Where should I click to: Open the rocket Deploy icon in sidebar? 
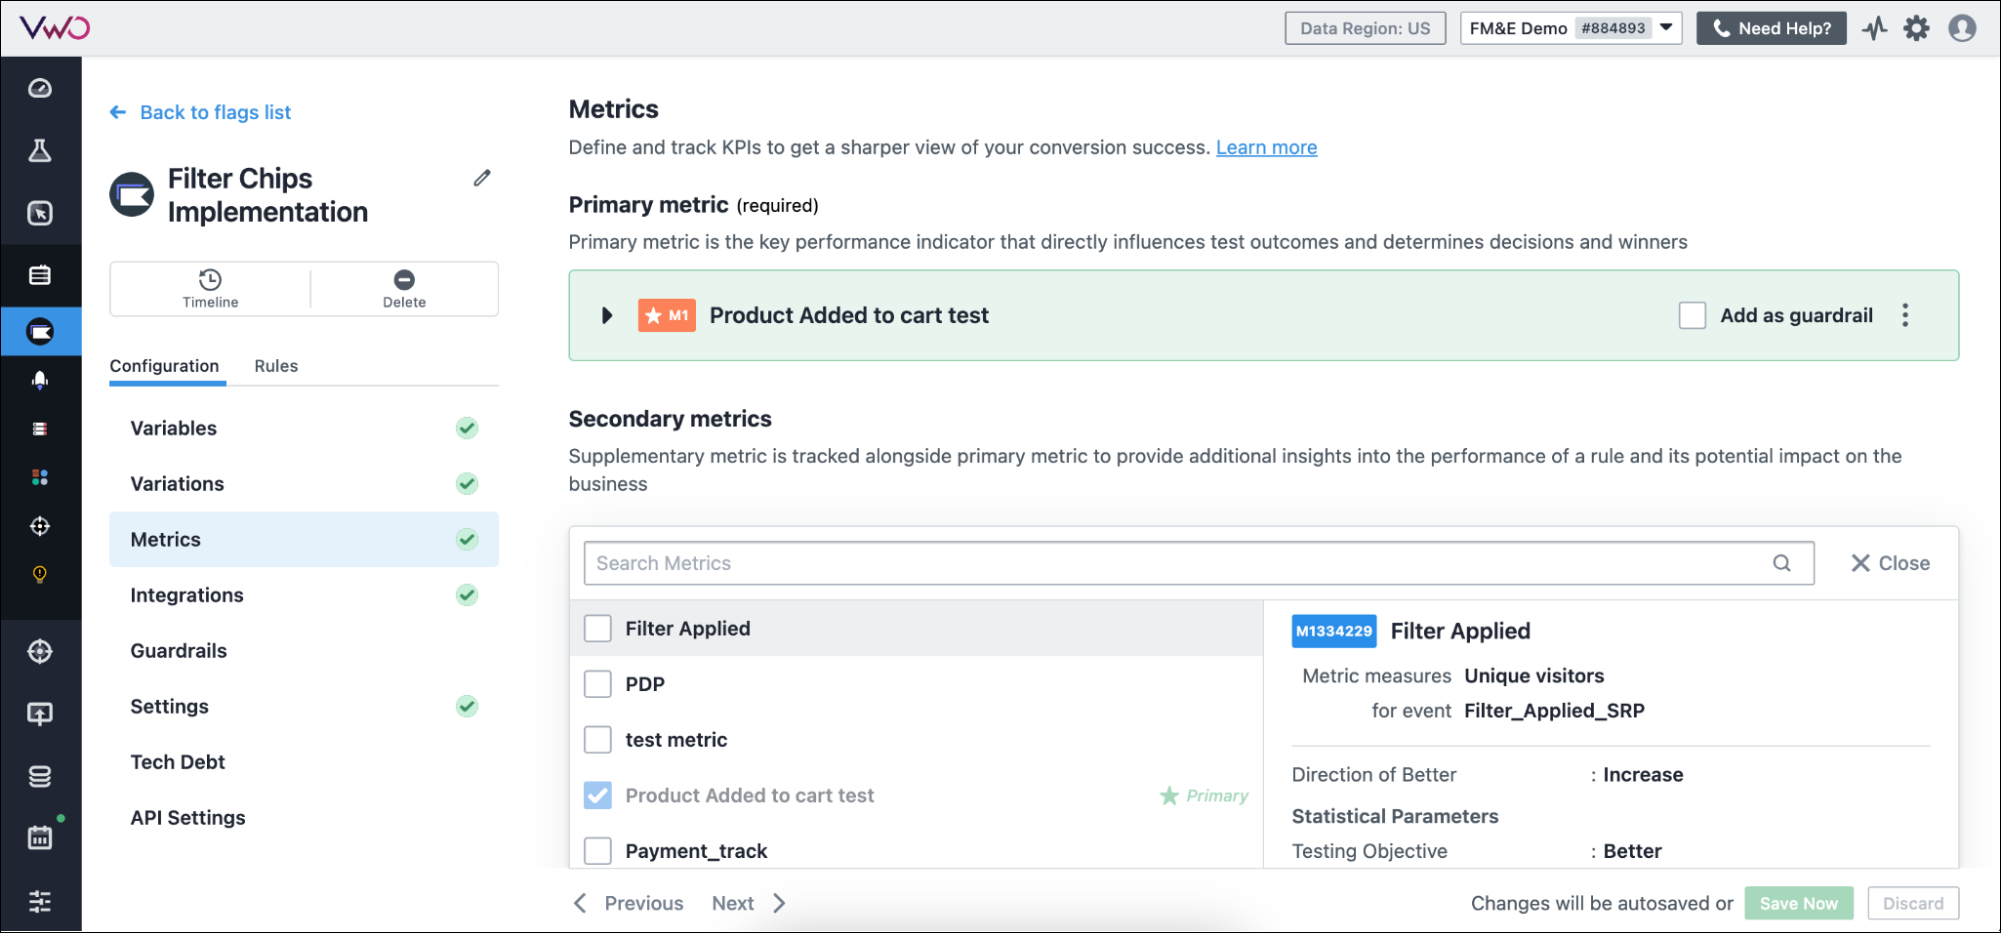point(40,380)
